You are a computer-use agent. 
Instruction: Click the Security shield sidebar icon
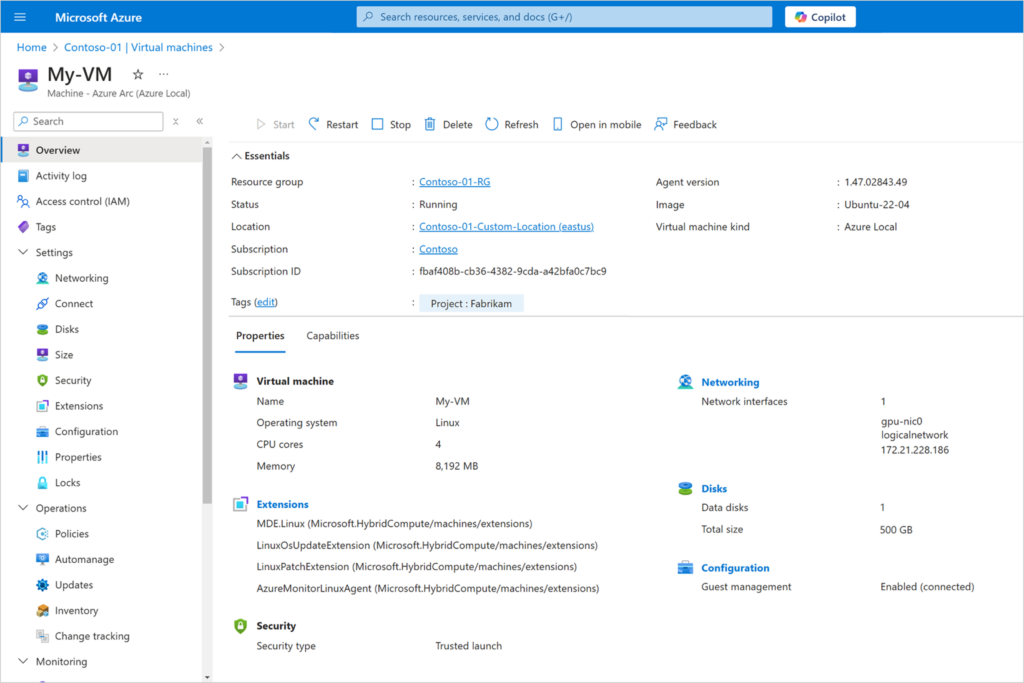[x=42, y=380]
